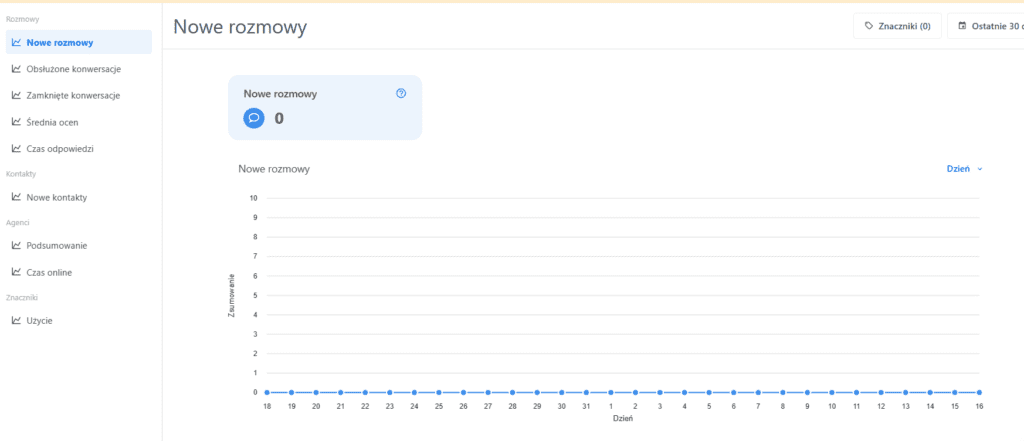Image resolution: width=1024 pixels, height=441 pixels.
Task: Click the tag icon in Znaczniki button
Action: tap(869, 26)
